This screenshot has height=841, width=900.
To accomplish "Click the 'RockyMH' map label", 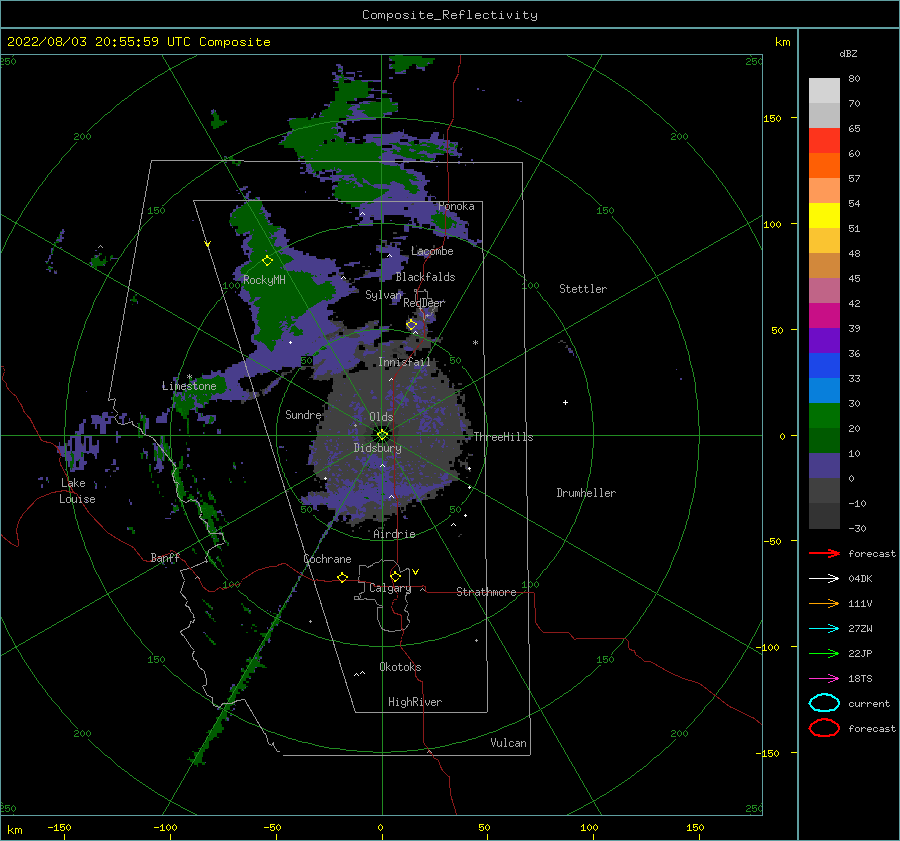I will point(264,280).
